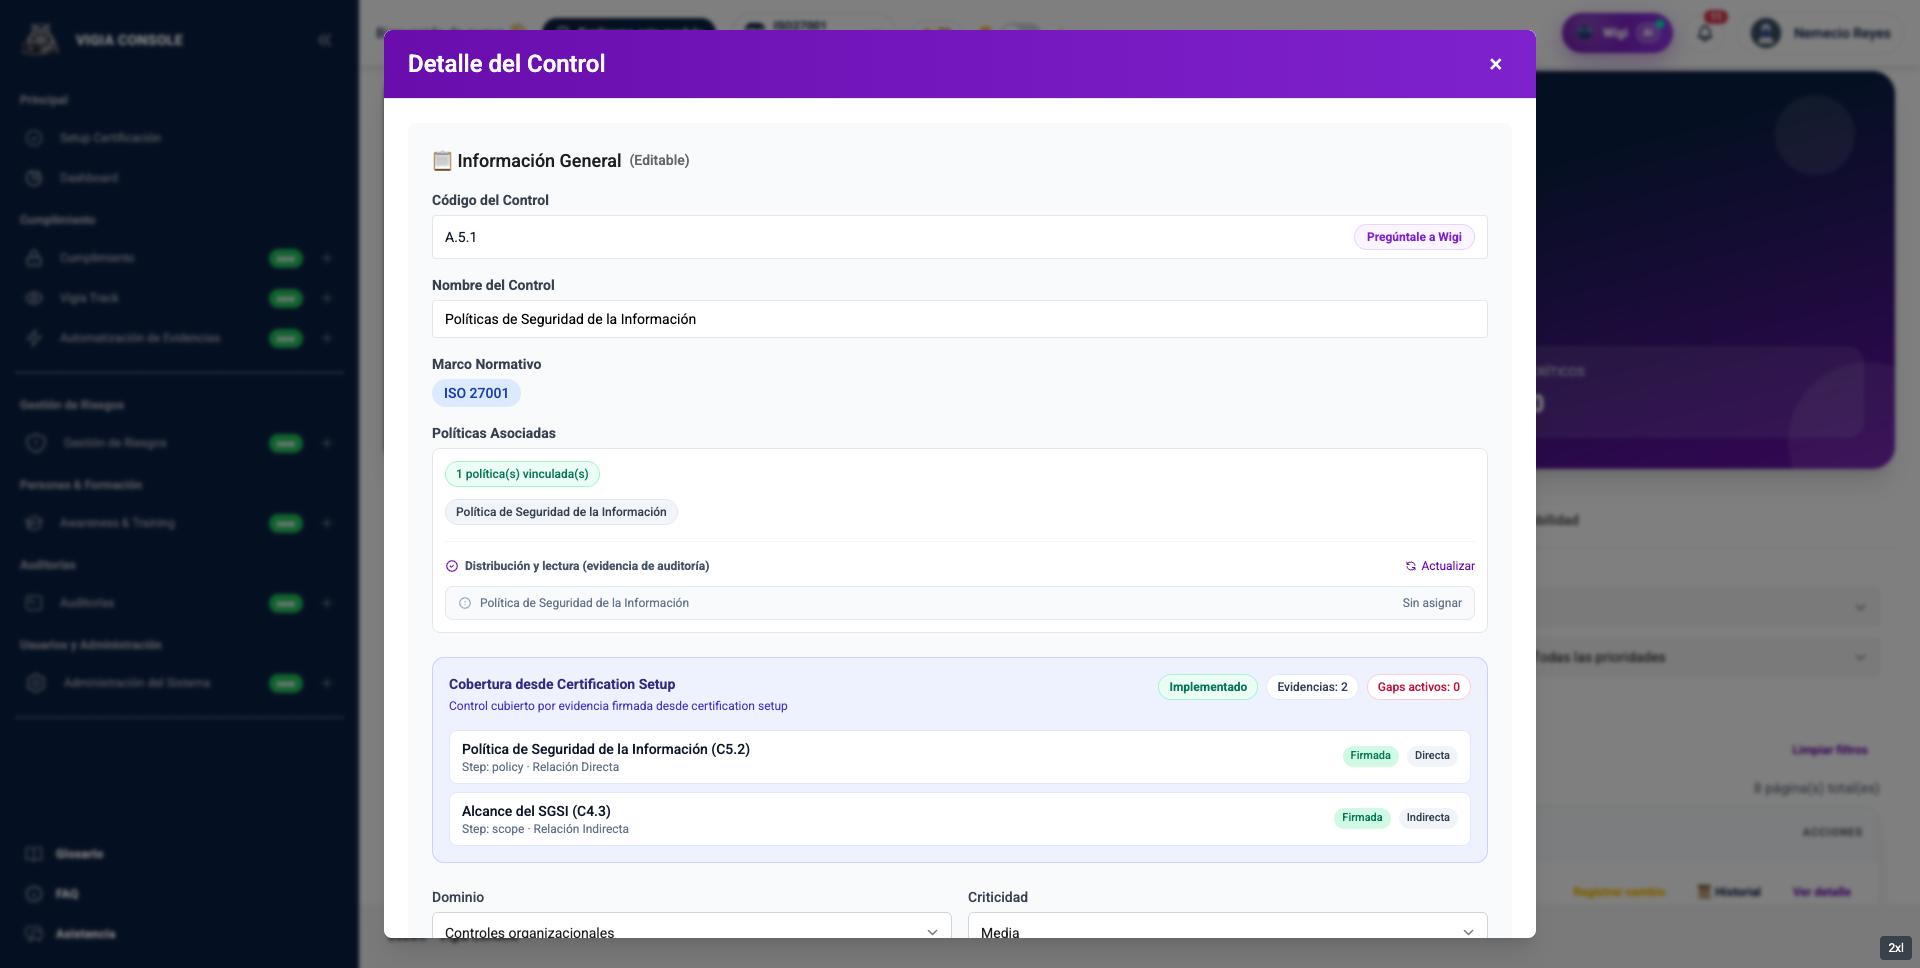Click the Asistencia icon in the sidebar
The image size is (1920, 968).
pos(34,934)
